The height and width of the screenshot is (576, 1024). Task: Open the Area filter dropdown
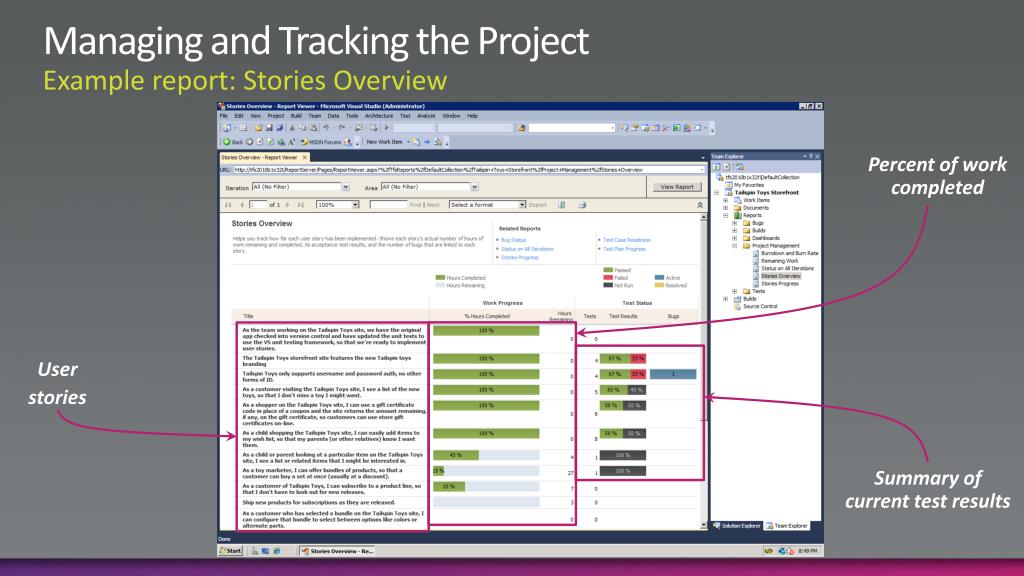click(x=475, y=187)
